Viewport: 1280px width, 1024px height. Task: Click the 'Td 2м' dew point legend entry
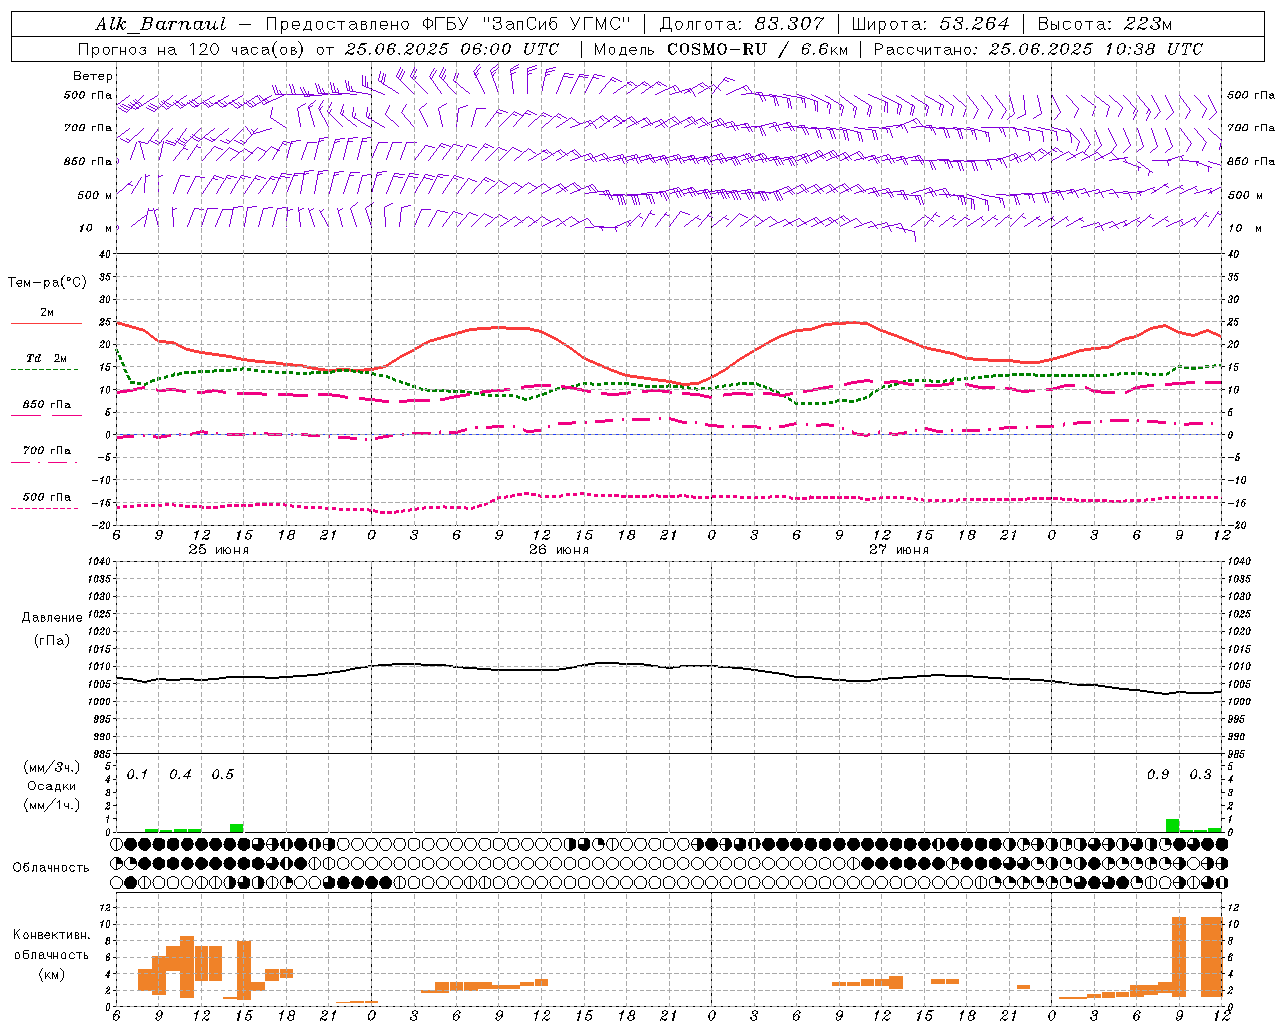[47, 358]
